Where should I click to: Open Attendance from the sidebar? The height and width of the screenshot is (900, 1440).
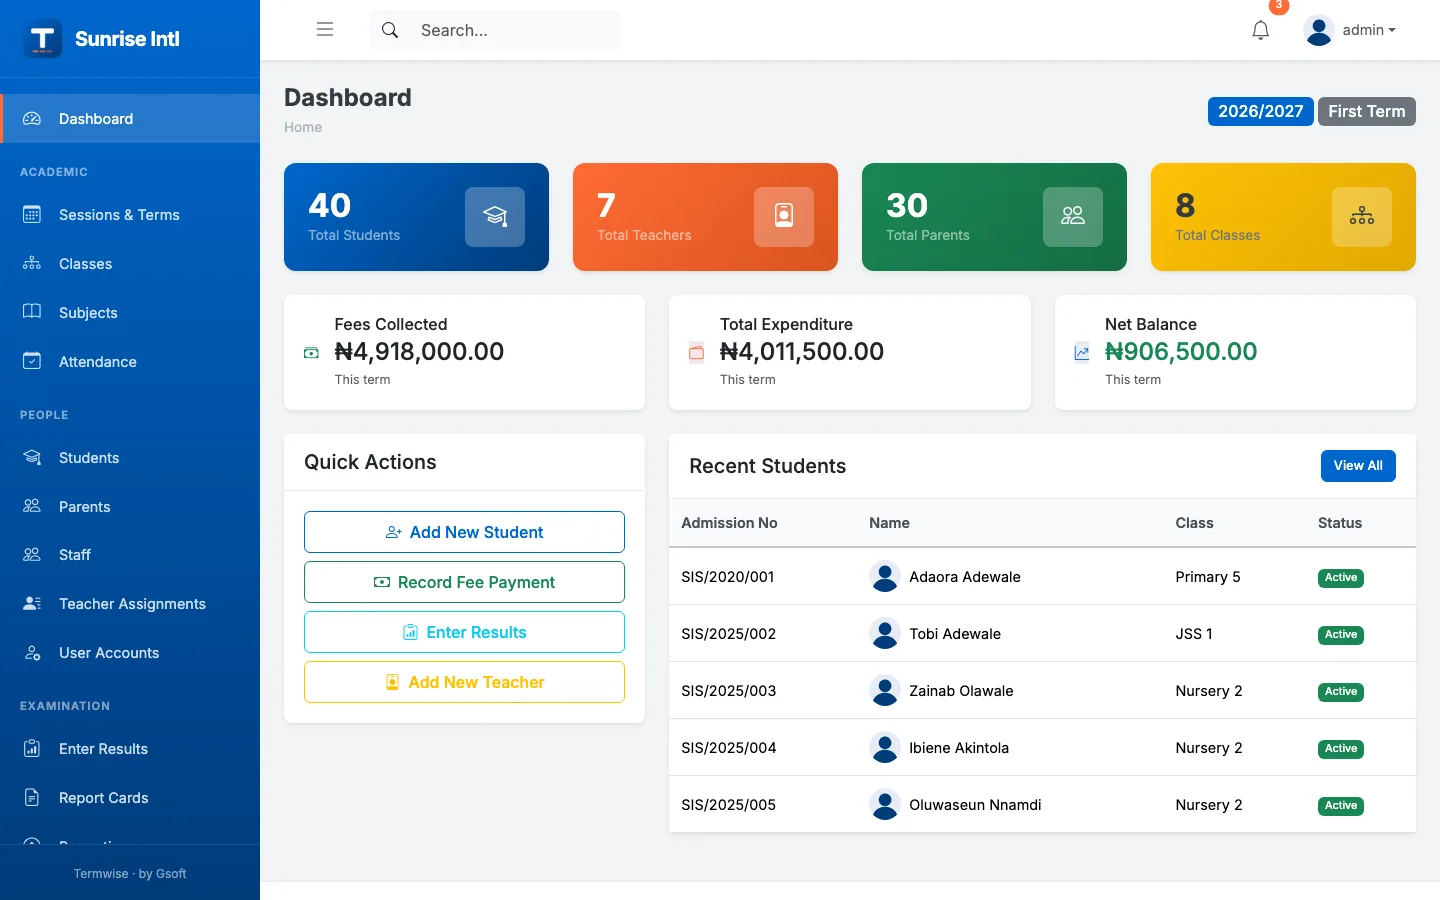tap(130, 362)
